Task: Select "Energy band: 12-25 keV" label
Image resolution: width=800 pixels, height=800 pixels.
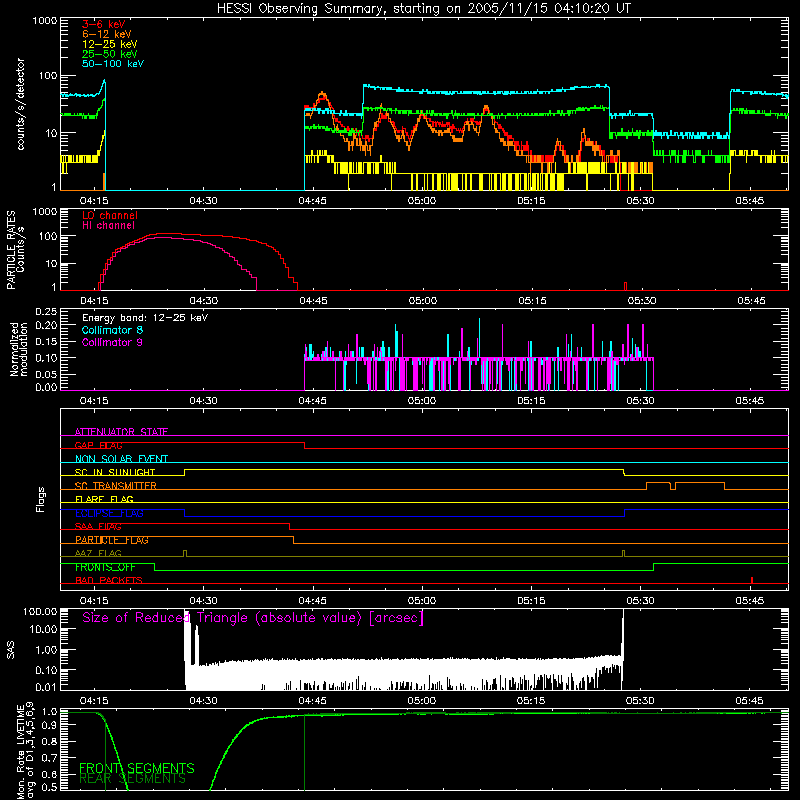Action: click(x=145, y=318)
